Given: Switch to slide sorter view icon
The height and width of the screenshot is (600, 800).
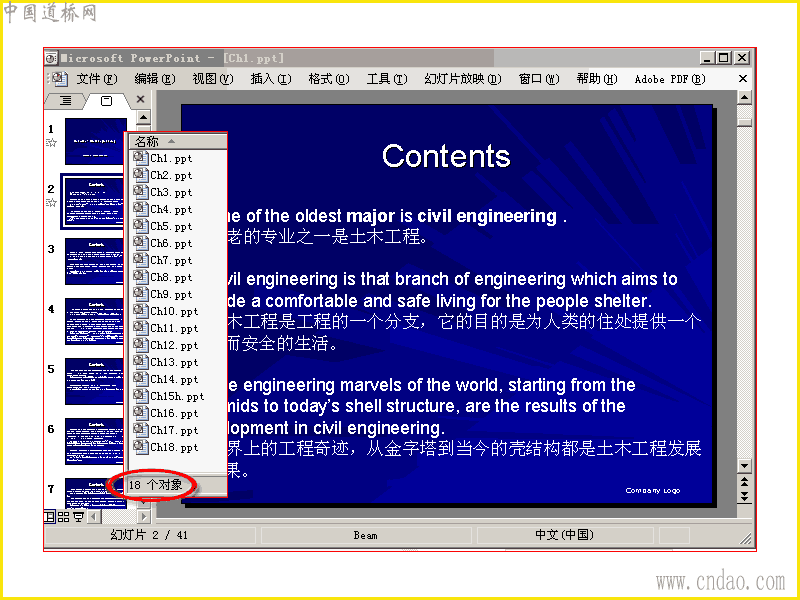Looking at the screenshot, I should 63,517.
